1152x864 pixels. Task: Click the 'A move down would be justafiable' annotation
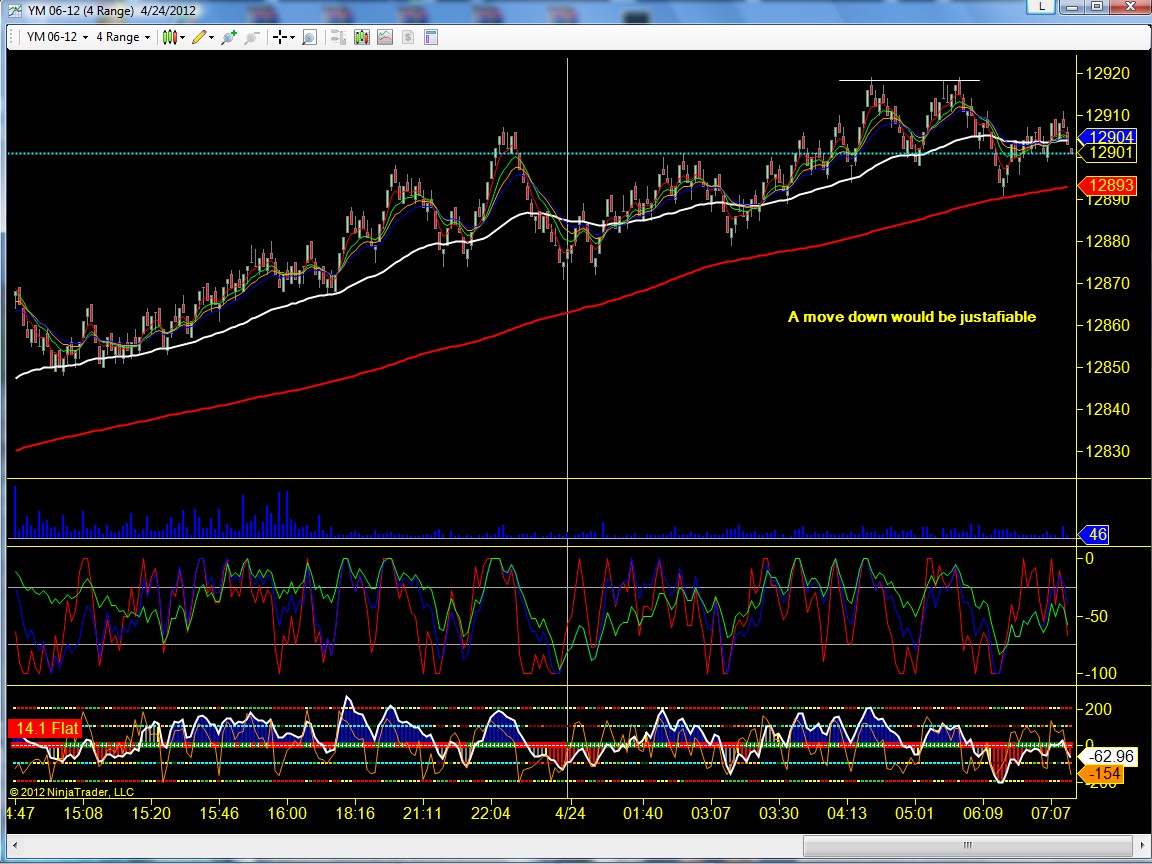click(912, 317)
